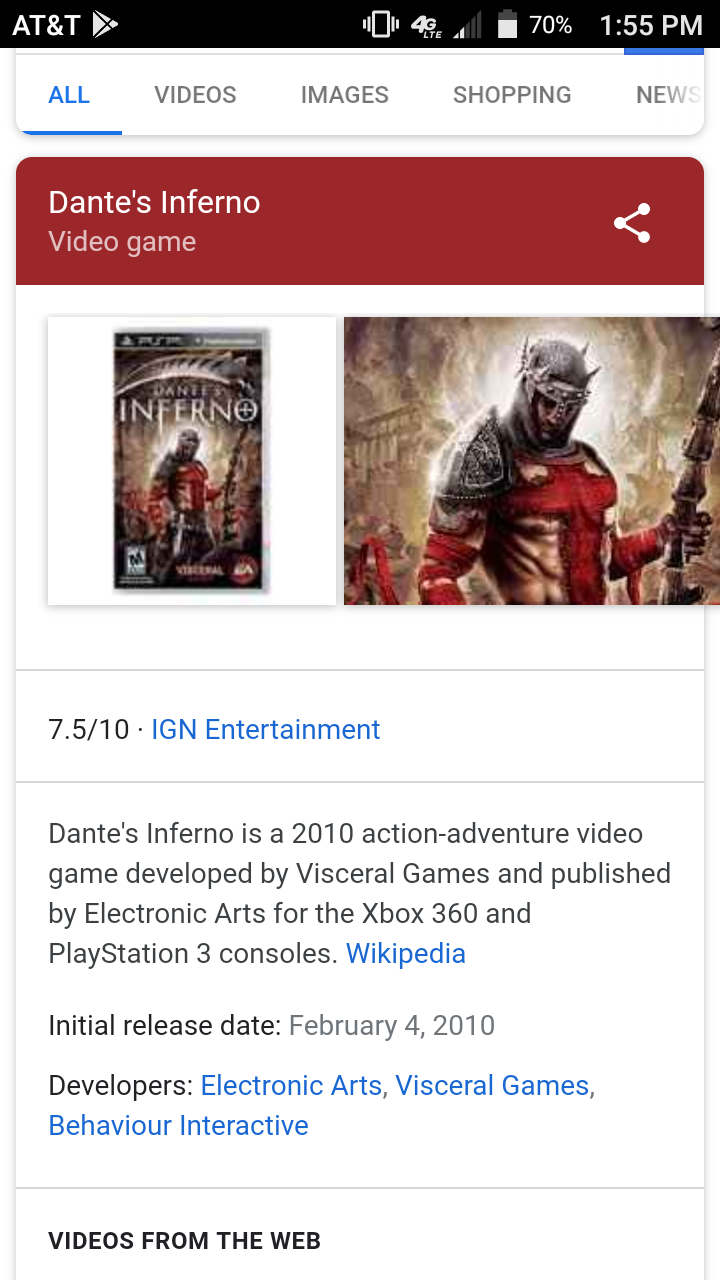The width and height of the screenshot is (720, 1280).
Task: Tap the battery icon in status bar
Action: click(507, 24)
